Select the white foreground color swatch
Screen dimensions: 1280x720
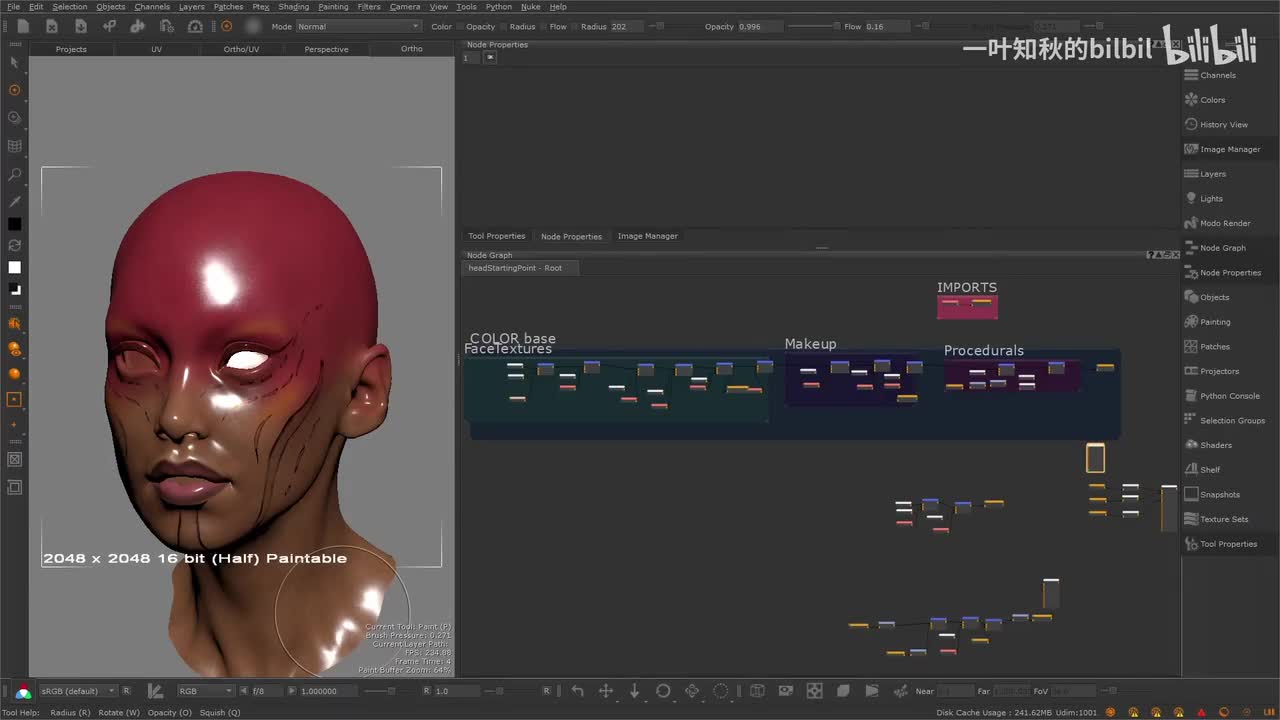pos(14,267)
